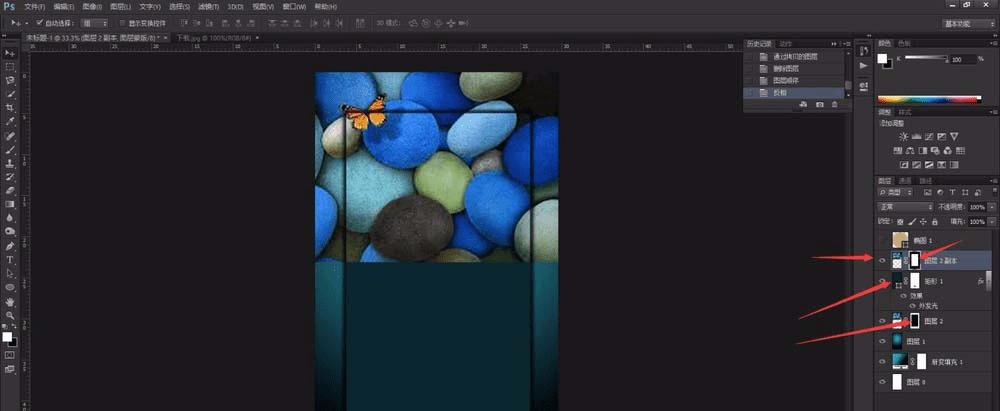Viewport: 1000px width, 411px height.
Task: Select the 投影 history state
Action: tap(781, 93)
